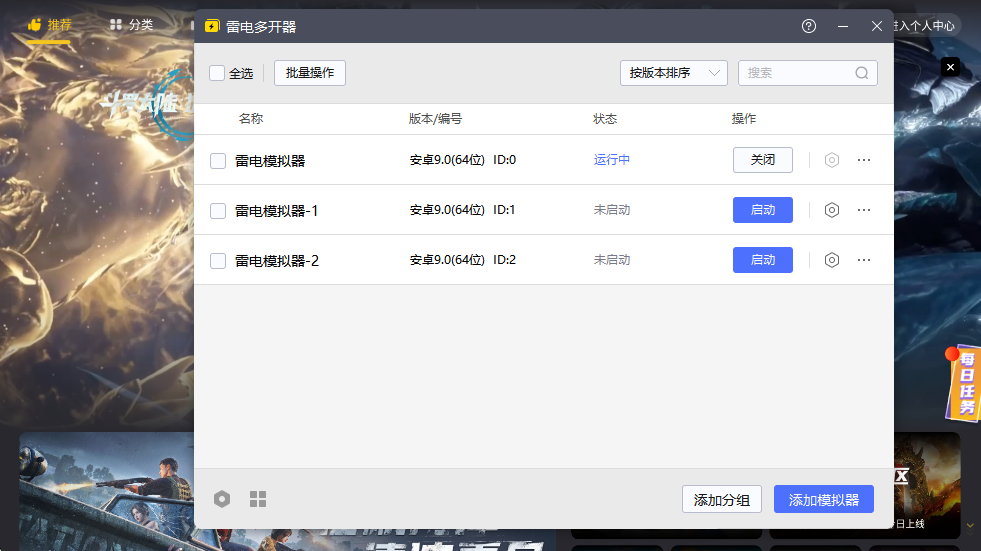This screenshot has width=981, height=551.
Task: Click the 状态 column header
Action: coord(605,119)
